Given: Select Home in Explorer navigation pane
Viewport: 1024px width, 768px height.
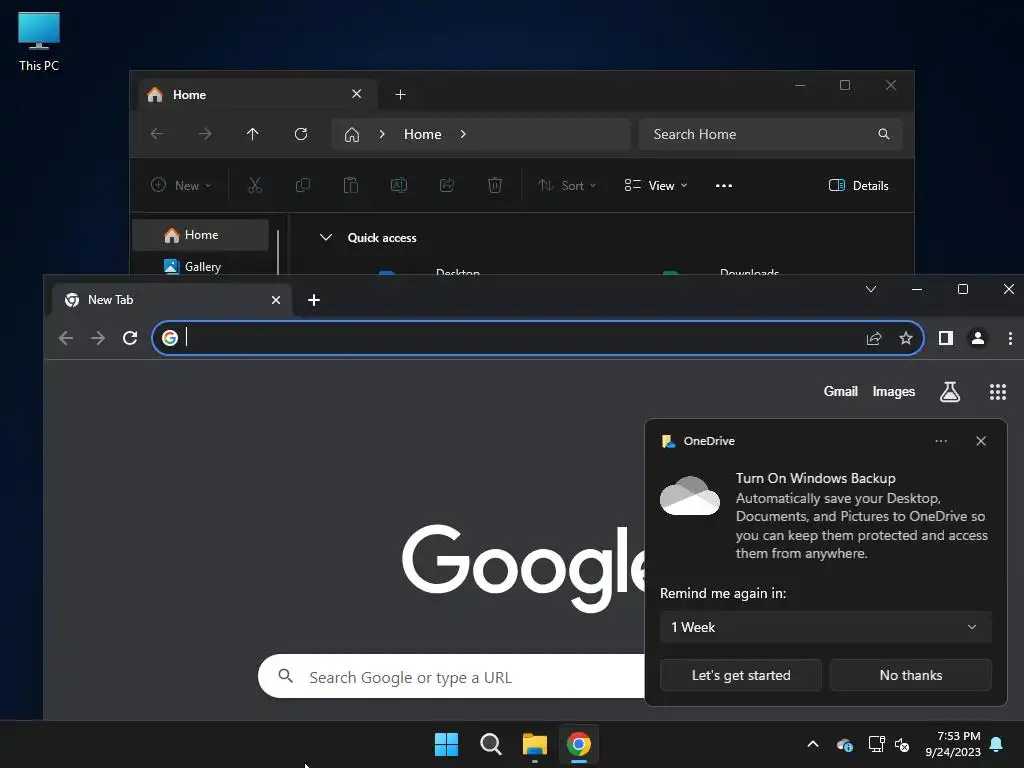Looking at the screenshot, I should click(200, 235).
